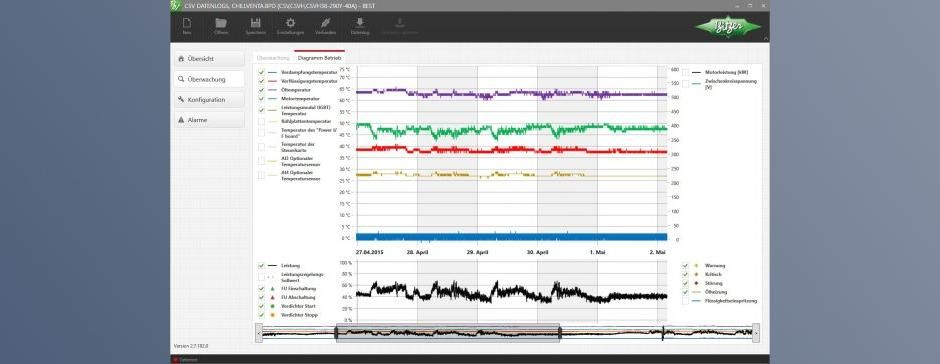This screenshot has height=364, width=940.
Task: Show the Alarme sidebar section
Action: pyautogui.click(x=209, y=120)
